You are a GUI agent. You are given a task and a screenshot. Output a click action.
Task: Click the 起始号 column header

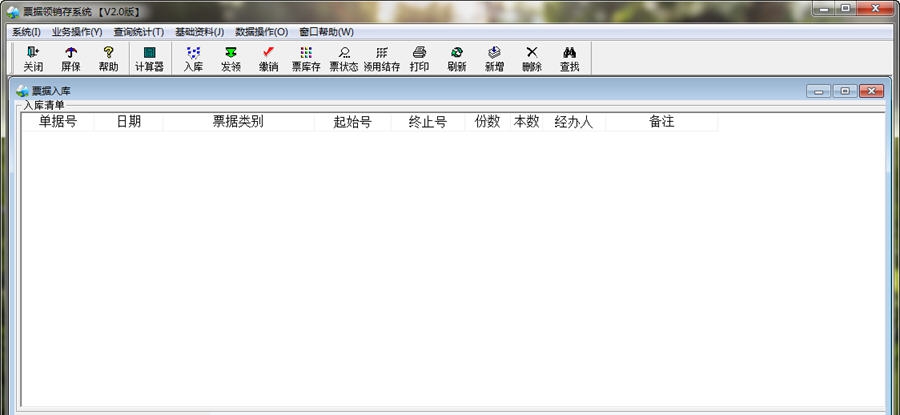tap(352, 122)
